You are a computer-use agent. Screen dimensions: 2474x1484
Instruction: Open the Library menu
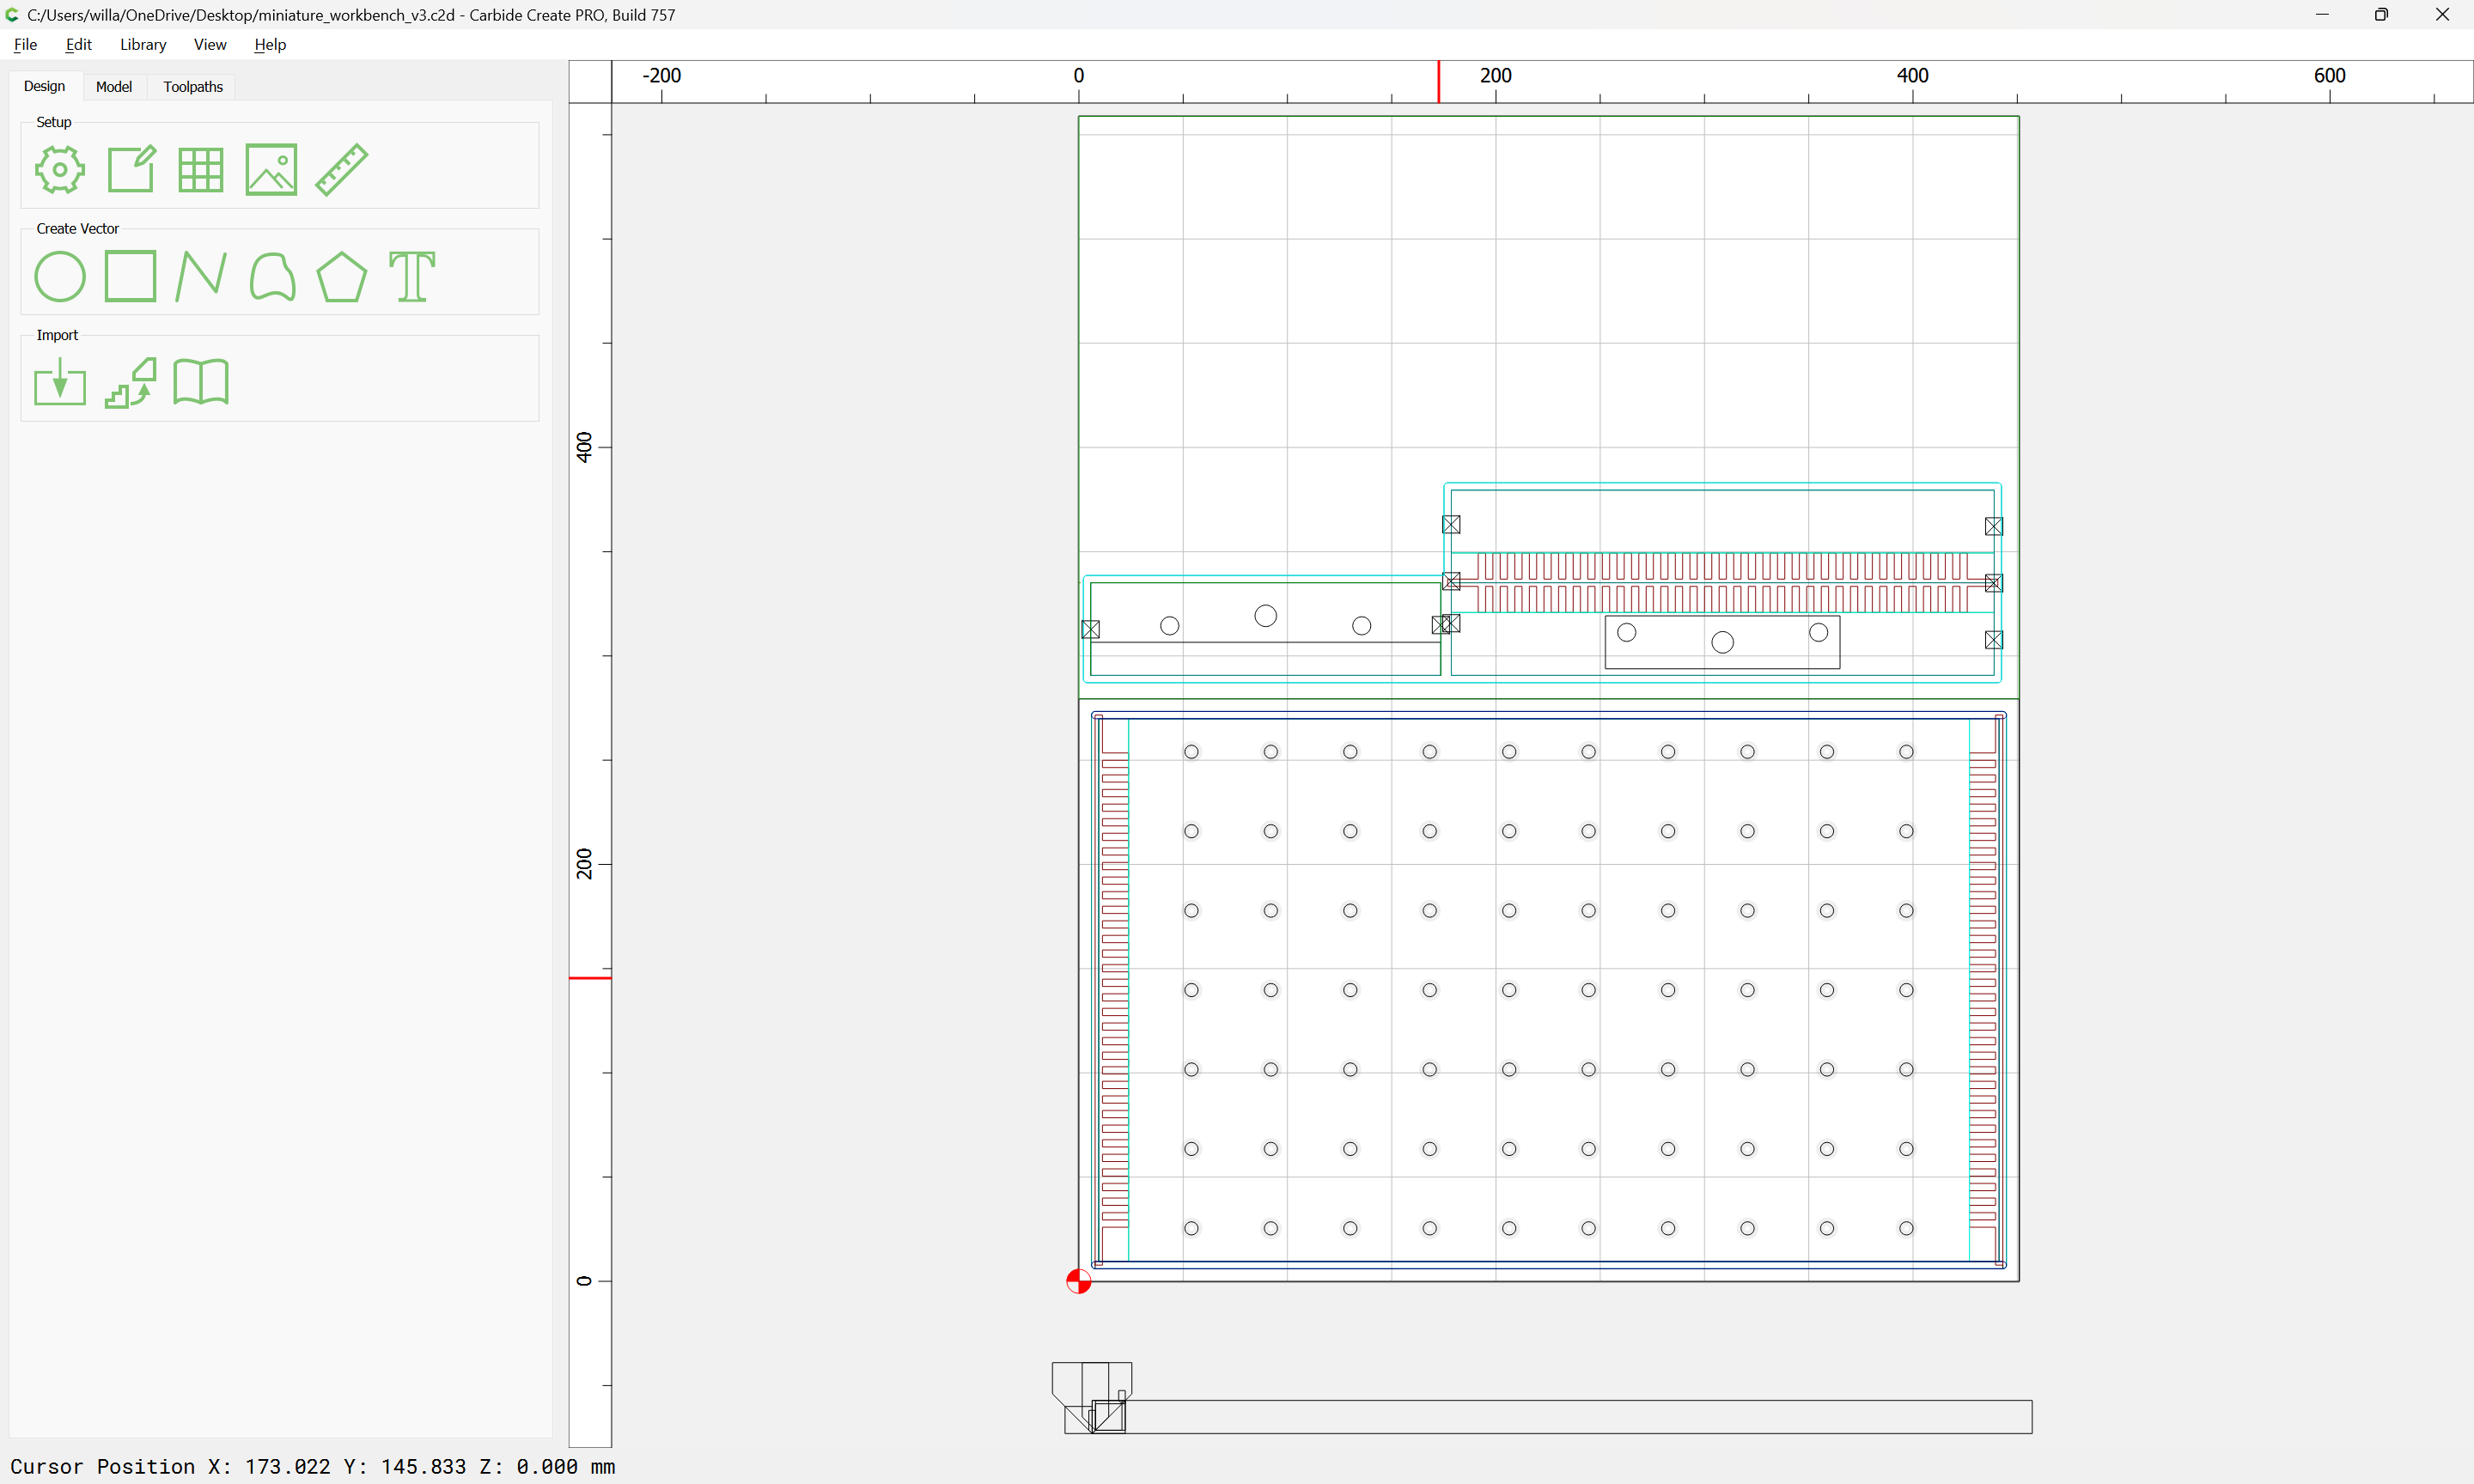143,44
